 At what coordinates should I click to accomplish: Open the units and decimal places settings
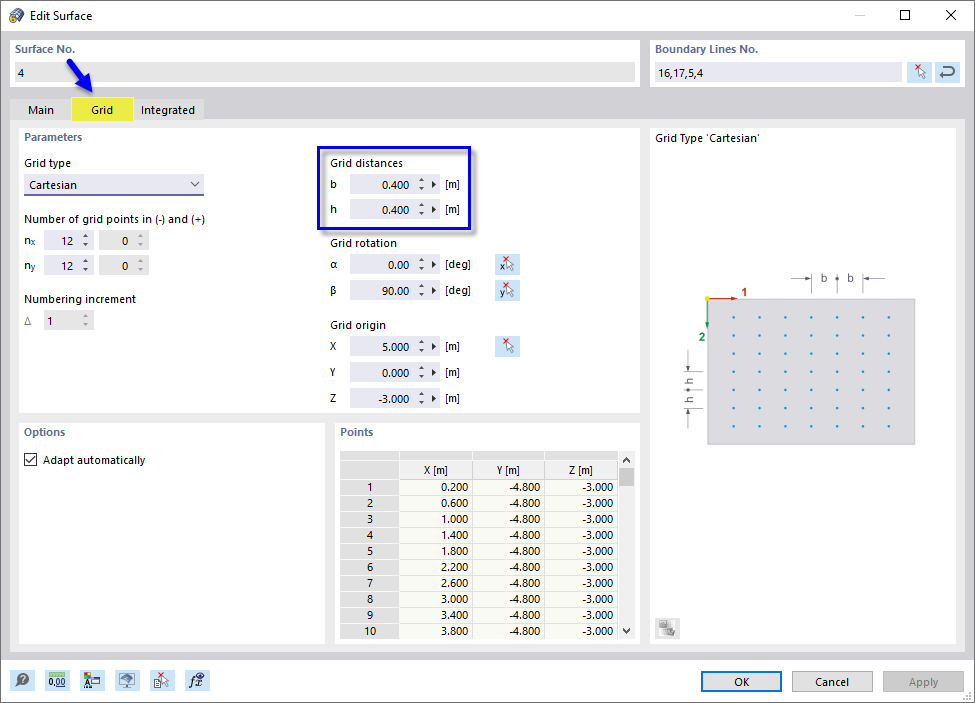[57, 680]
